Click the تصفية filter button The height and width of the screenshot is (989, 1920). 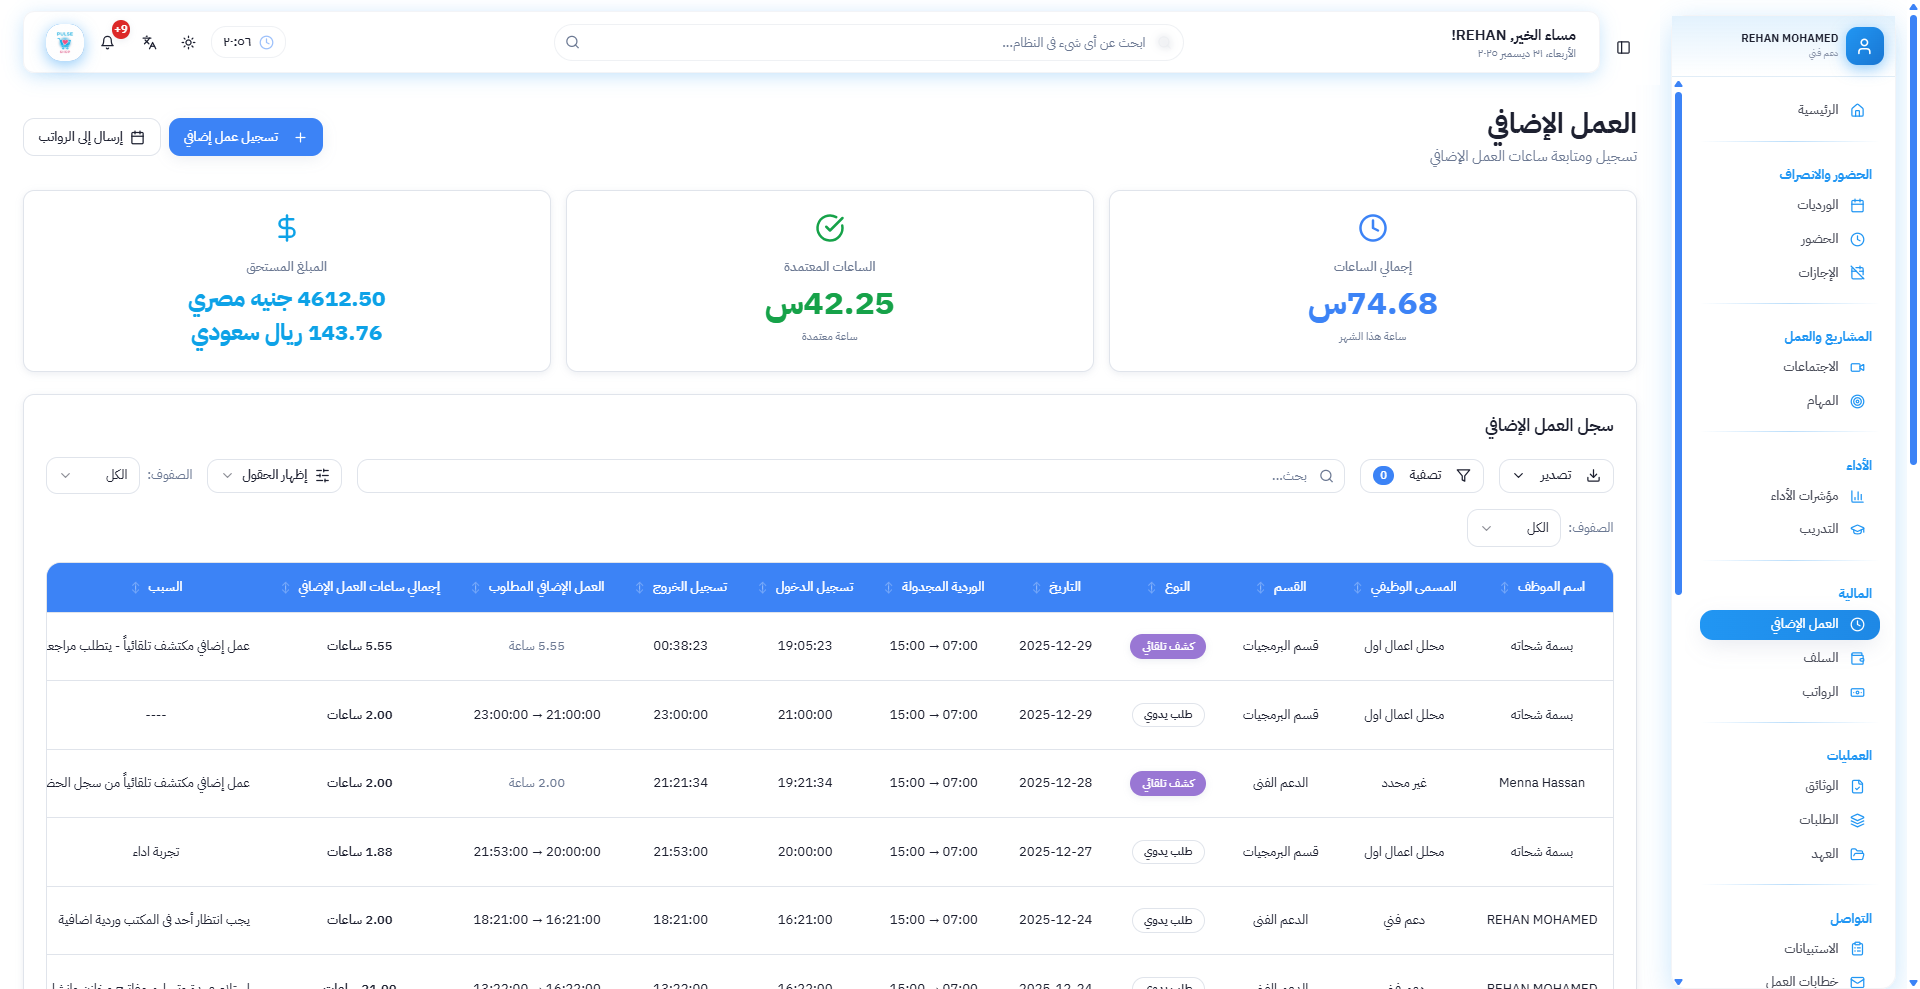point(1421,476)
